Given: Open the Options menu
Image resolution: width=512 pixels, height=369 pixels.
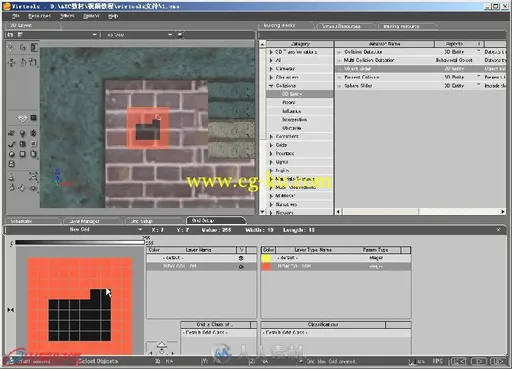Looking at the screenshot, I should point(91,16).
